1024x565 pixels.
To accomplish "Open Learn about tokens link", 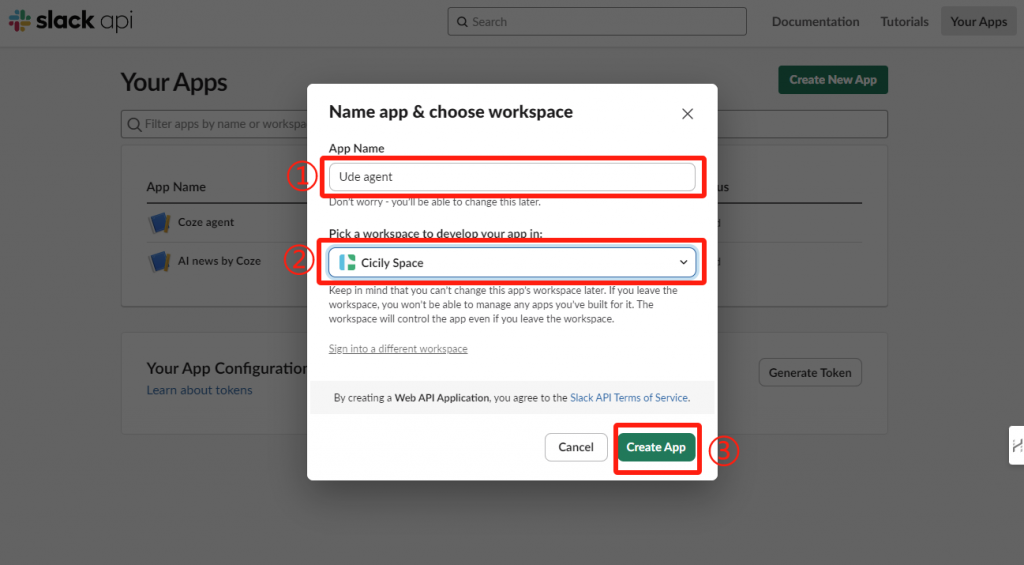I will pyautogui.click(x=199, y=390).
